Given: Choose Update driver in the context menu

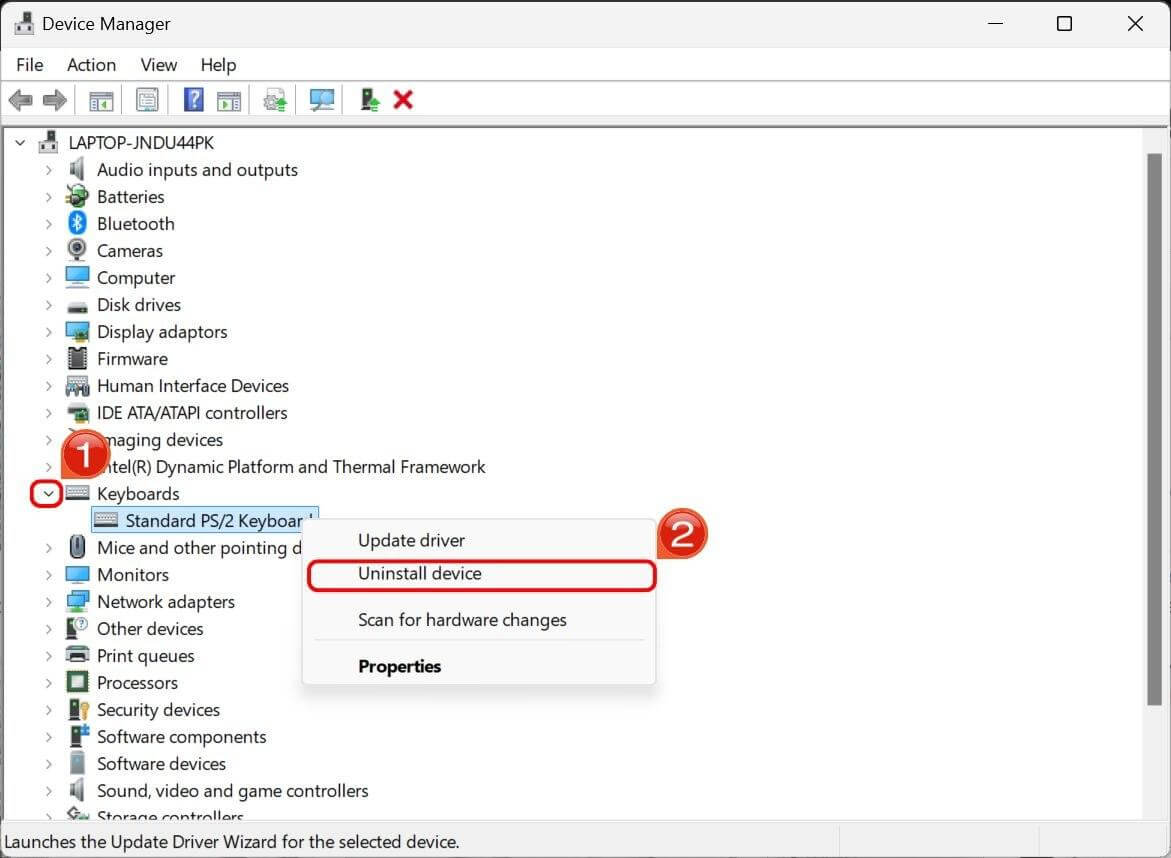Looking at the screenshot, I should tap(411, 540).
